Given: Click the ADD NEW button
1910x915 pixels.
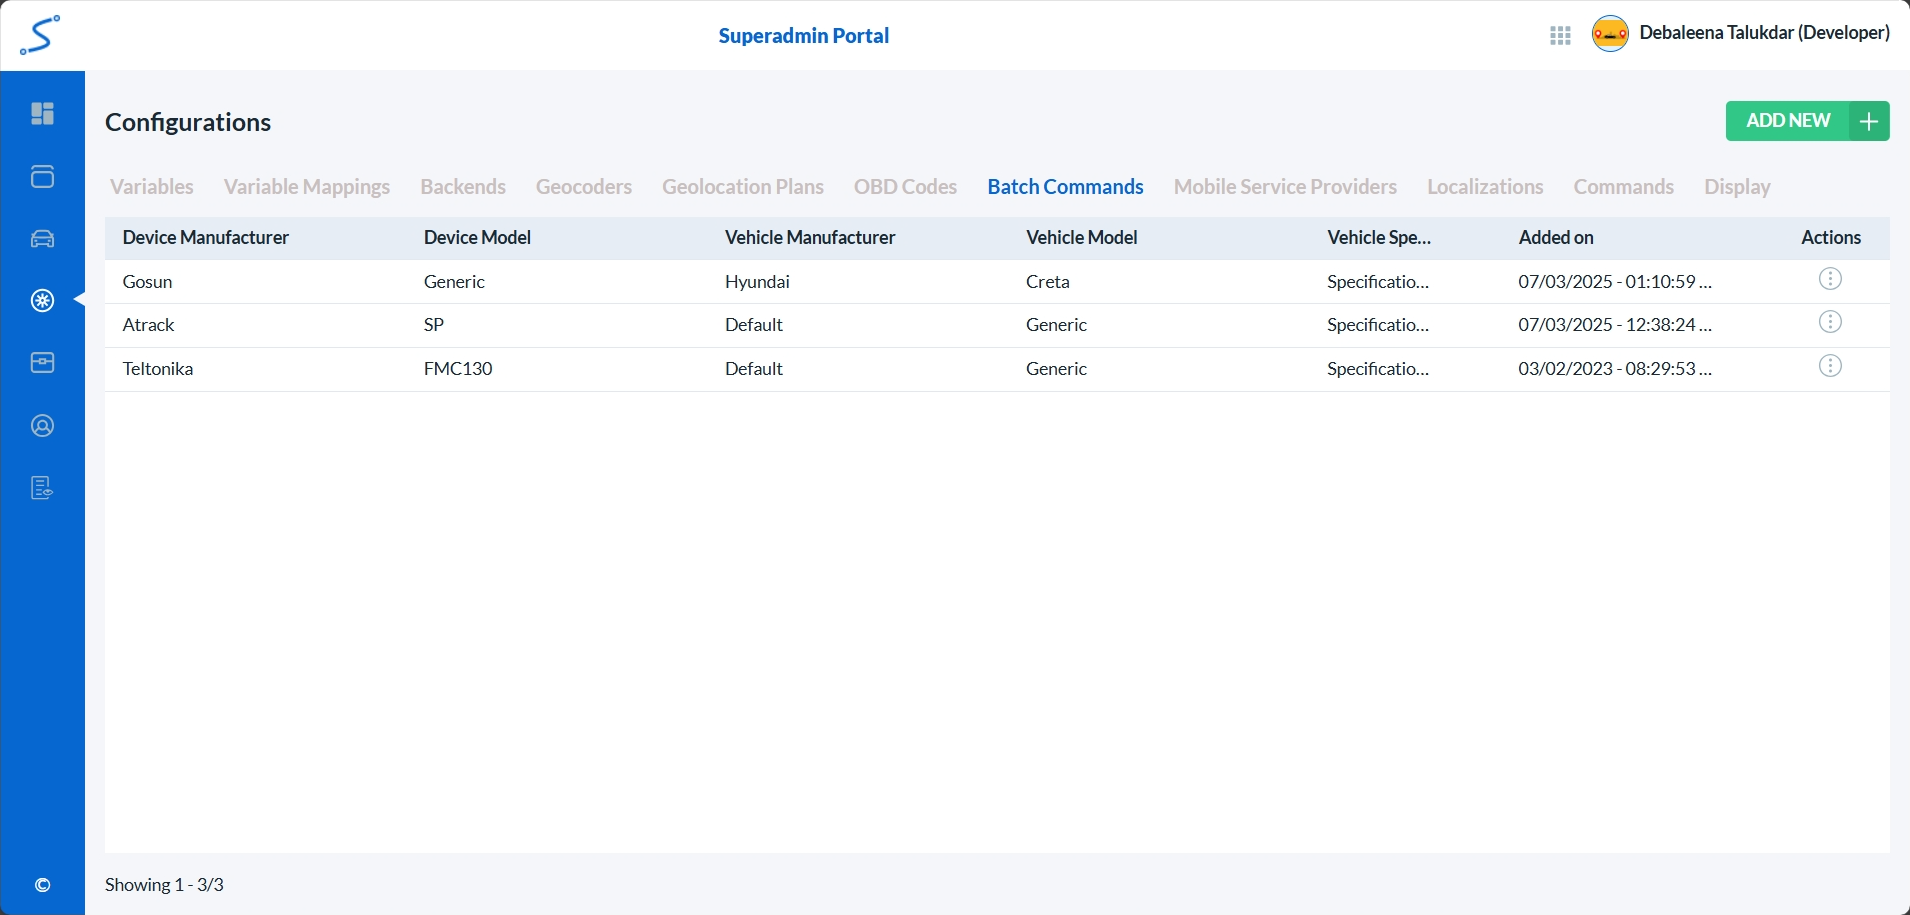Looking at the screenshot, I should 1806,121.
